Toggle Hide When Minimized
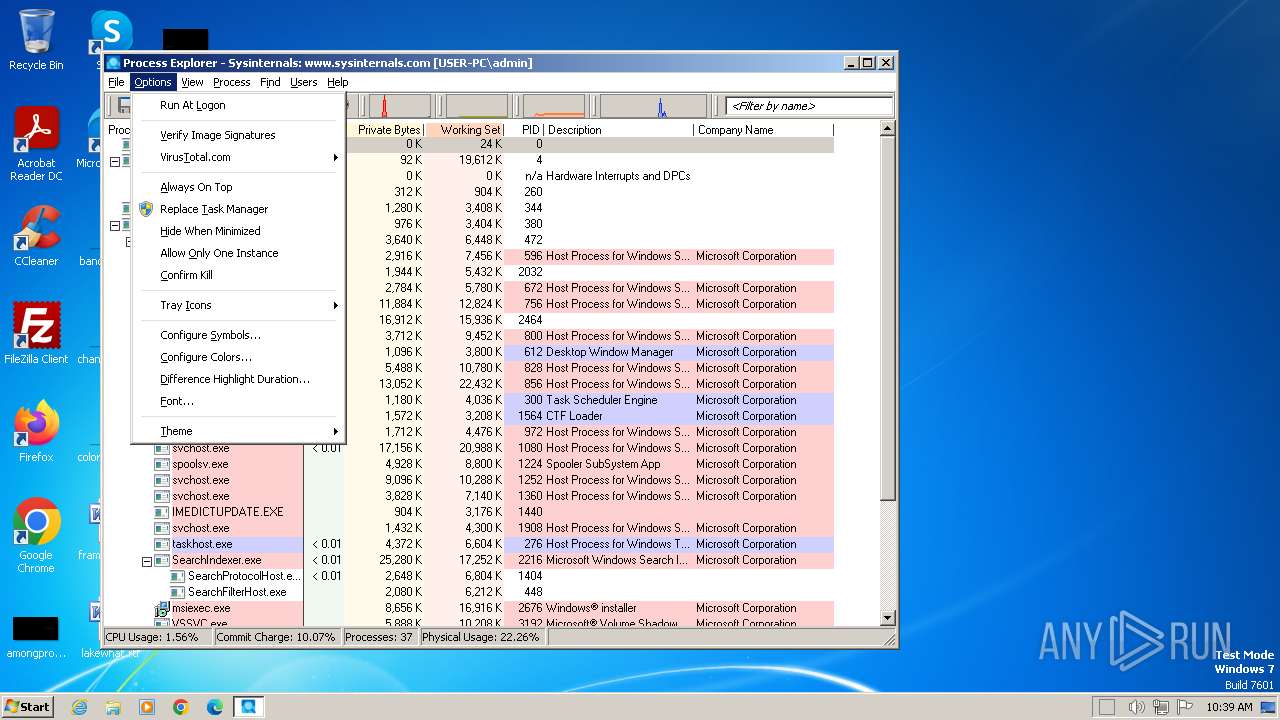 point(238,231)
